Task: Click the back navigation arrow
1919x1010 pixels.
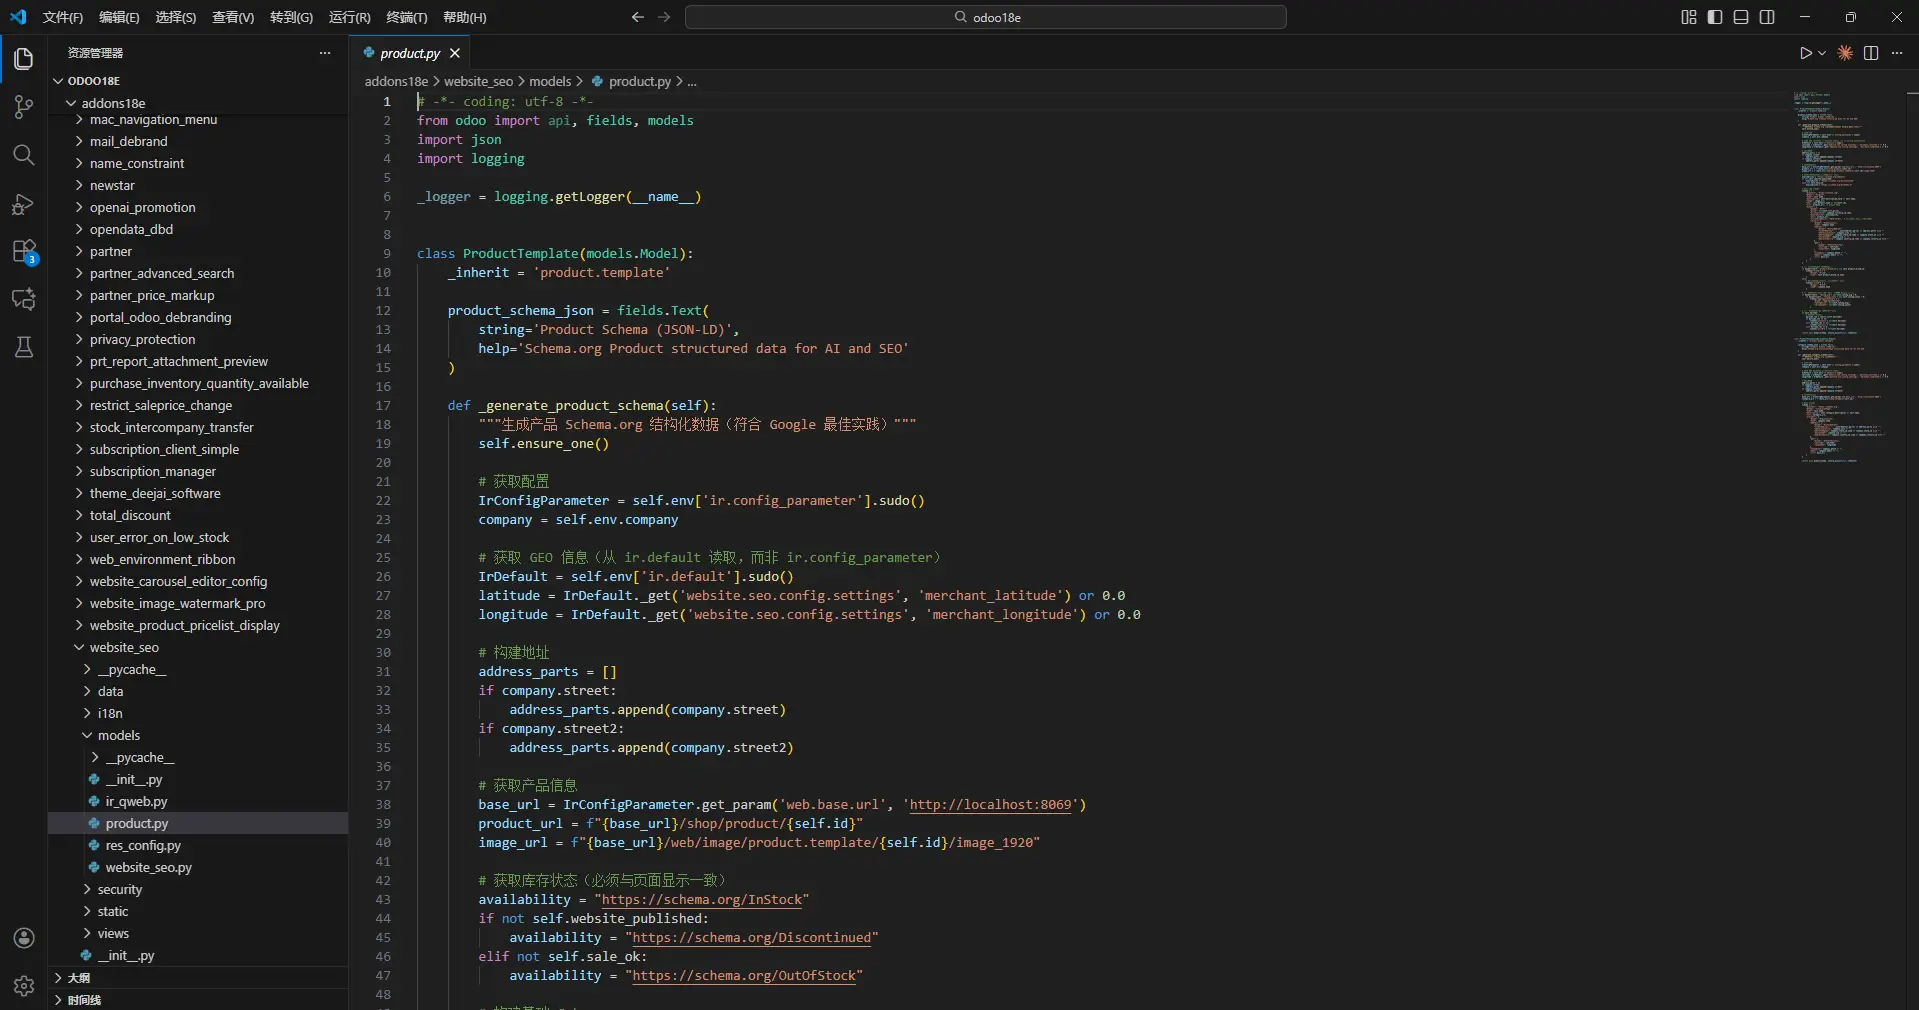Action: click(637, 17)
